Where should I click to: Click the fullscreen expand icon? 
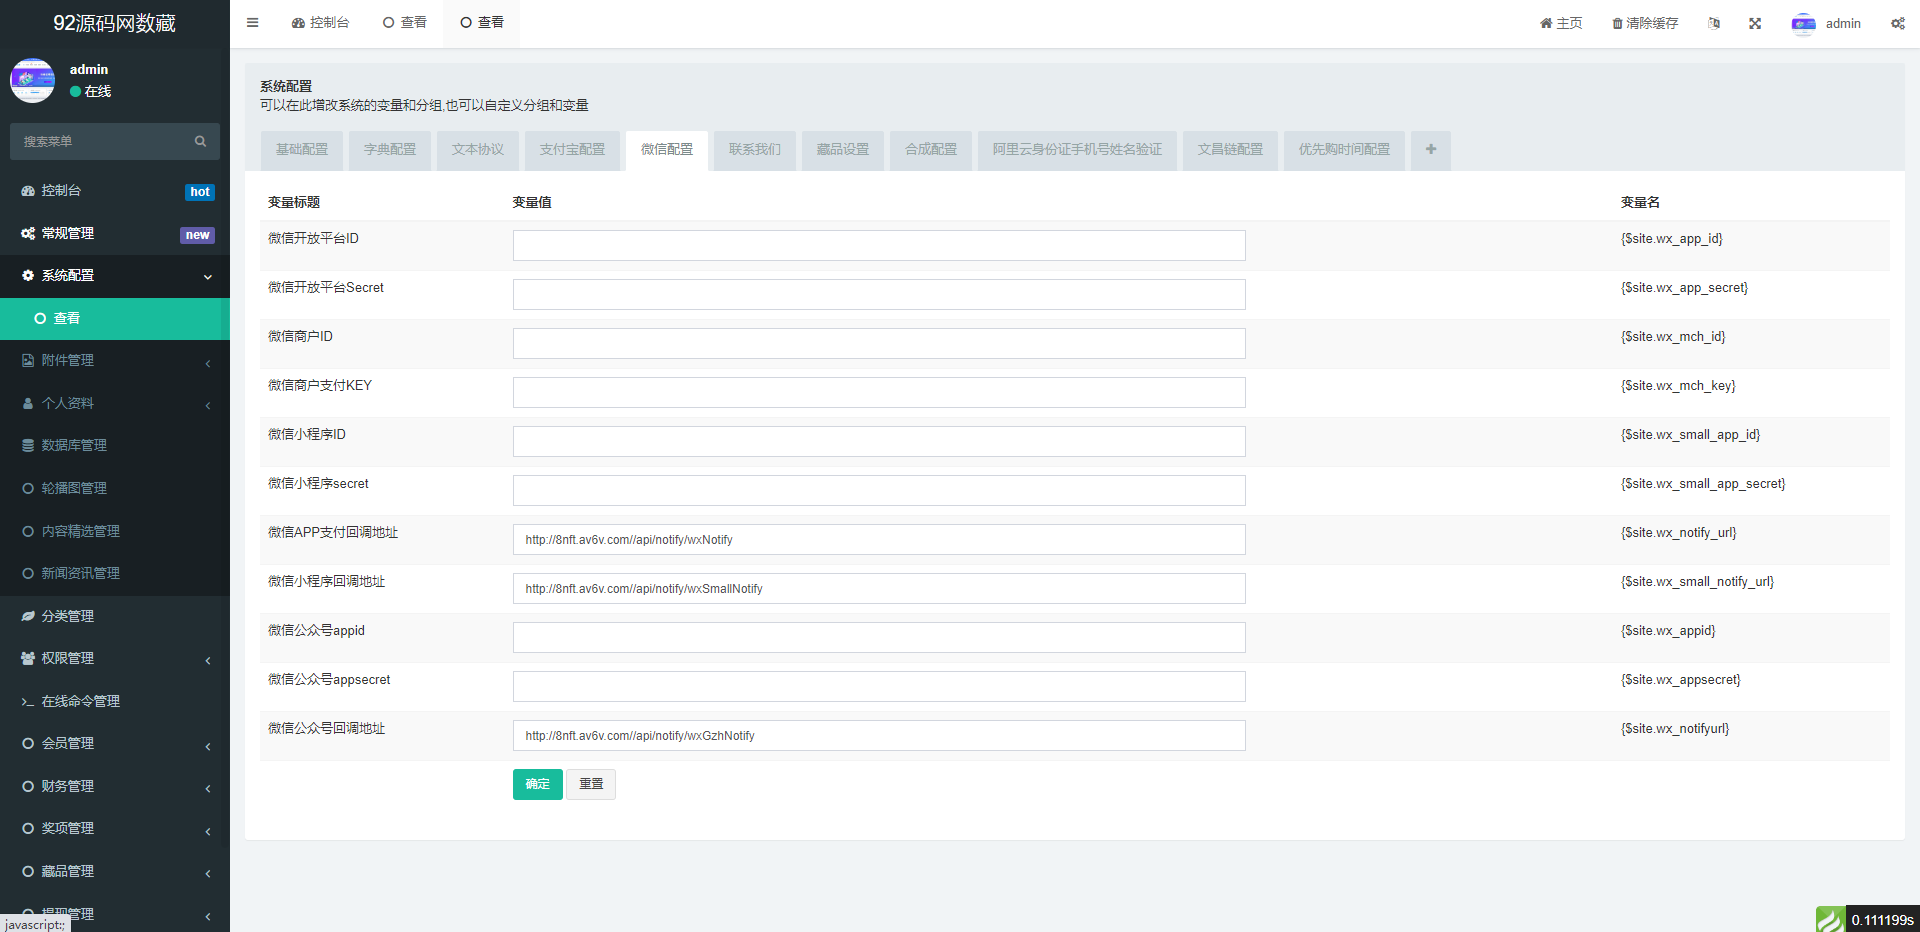pos(1755,23)
